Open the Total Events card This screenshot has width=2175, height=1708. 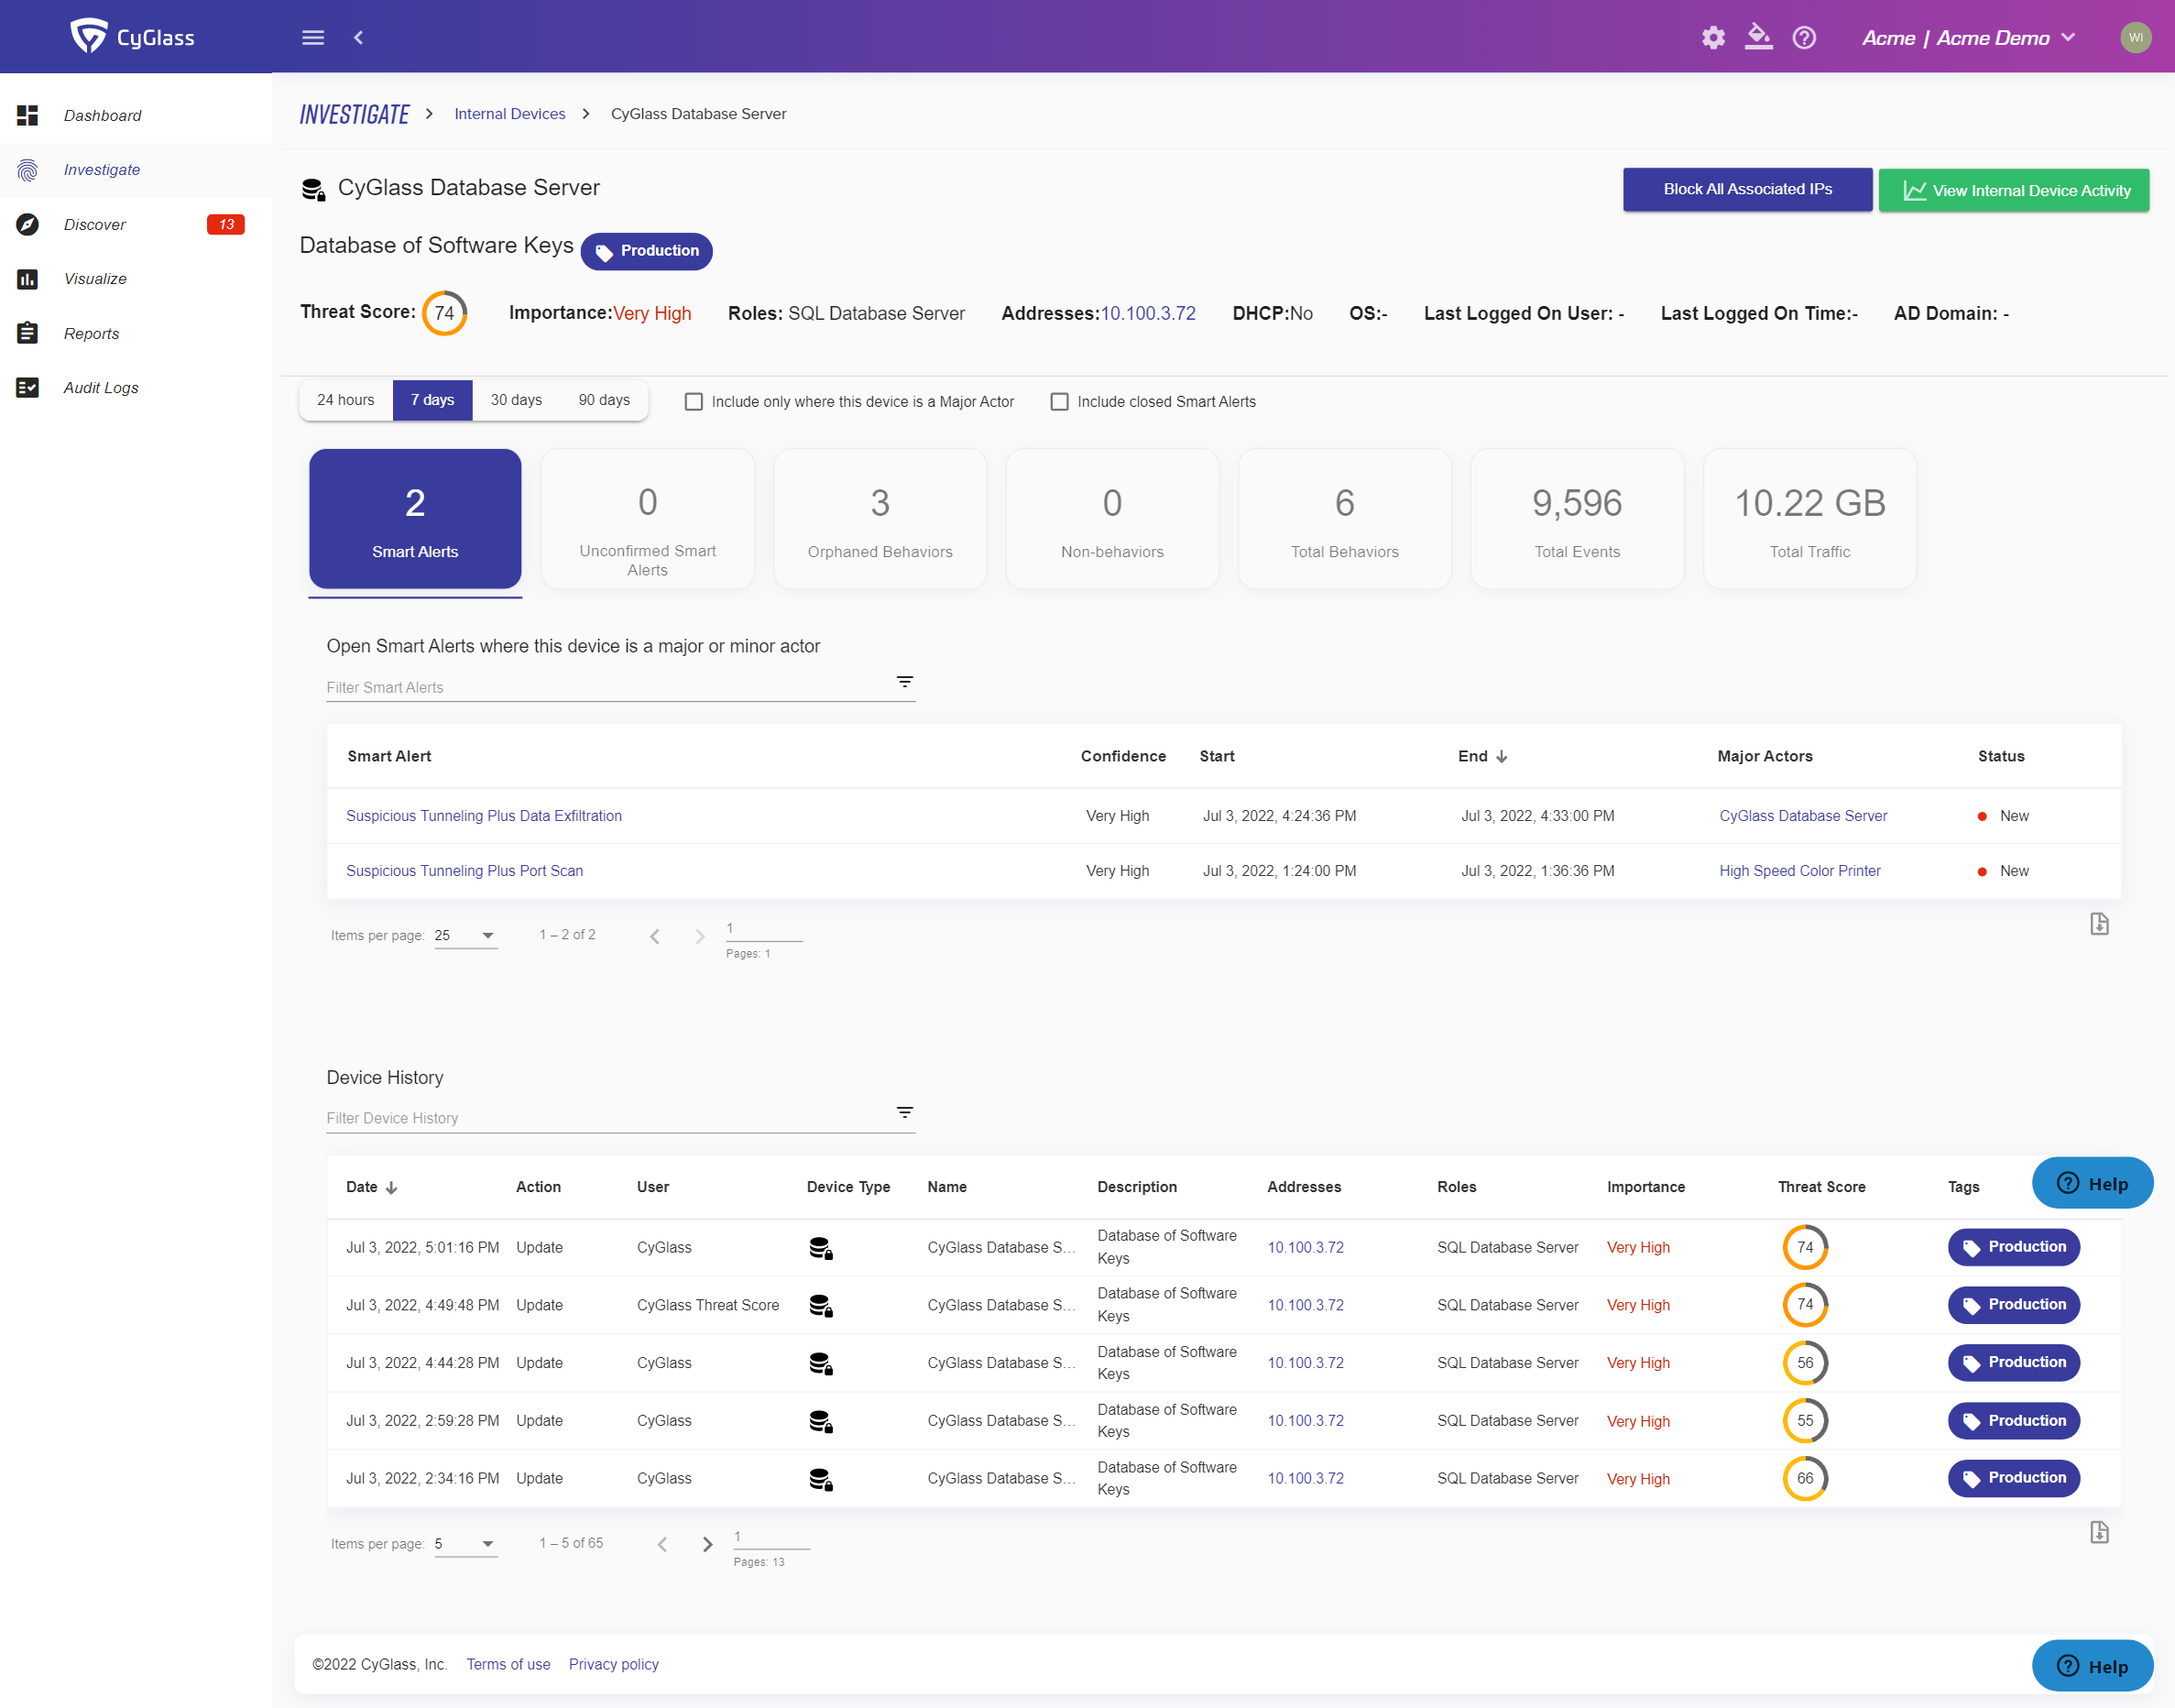point(1577,519)
